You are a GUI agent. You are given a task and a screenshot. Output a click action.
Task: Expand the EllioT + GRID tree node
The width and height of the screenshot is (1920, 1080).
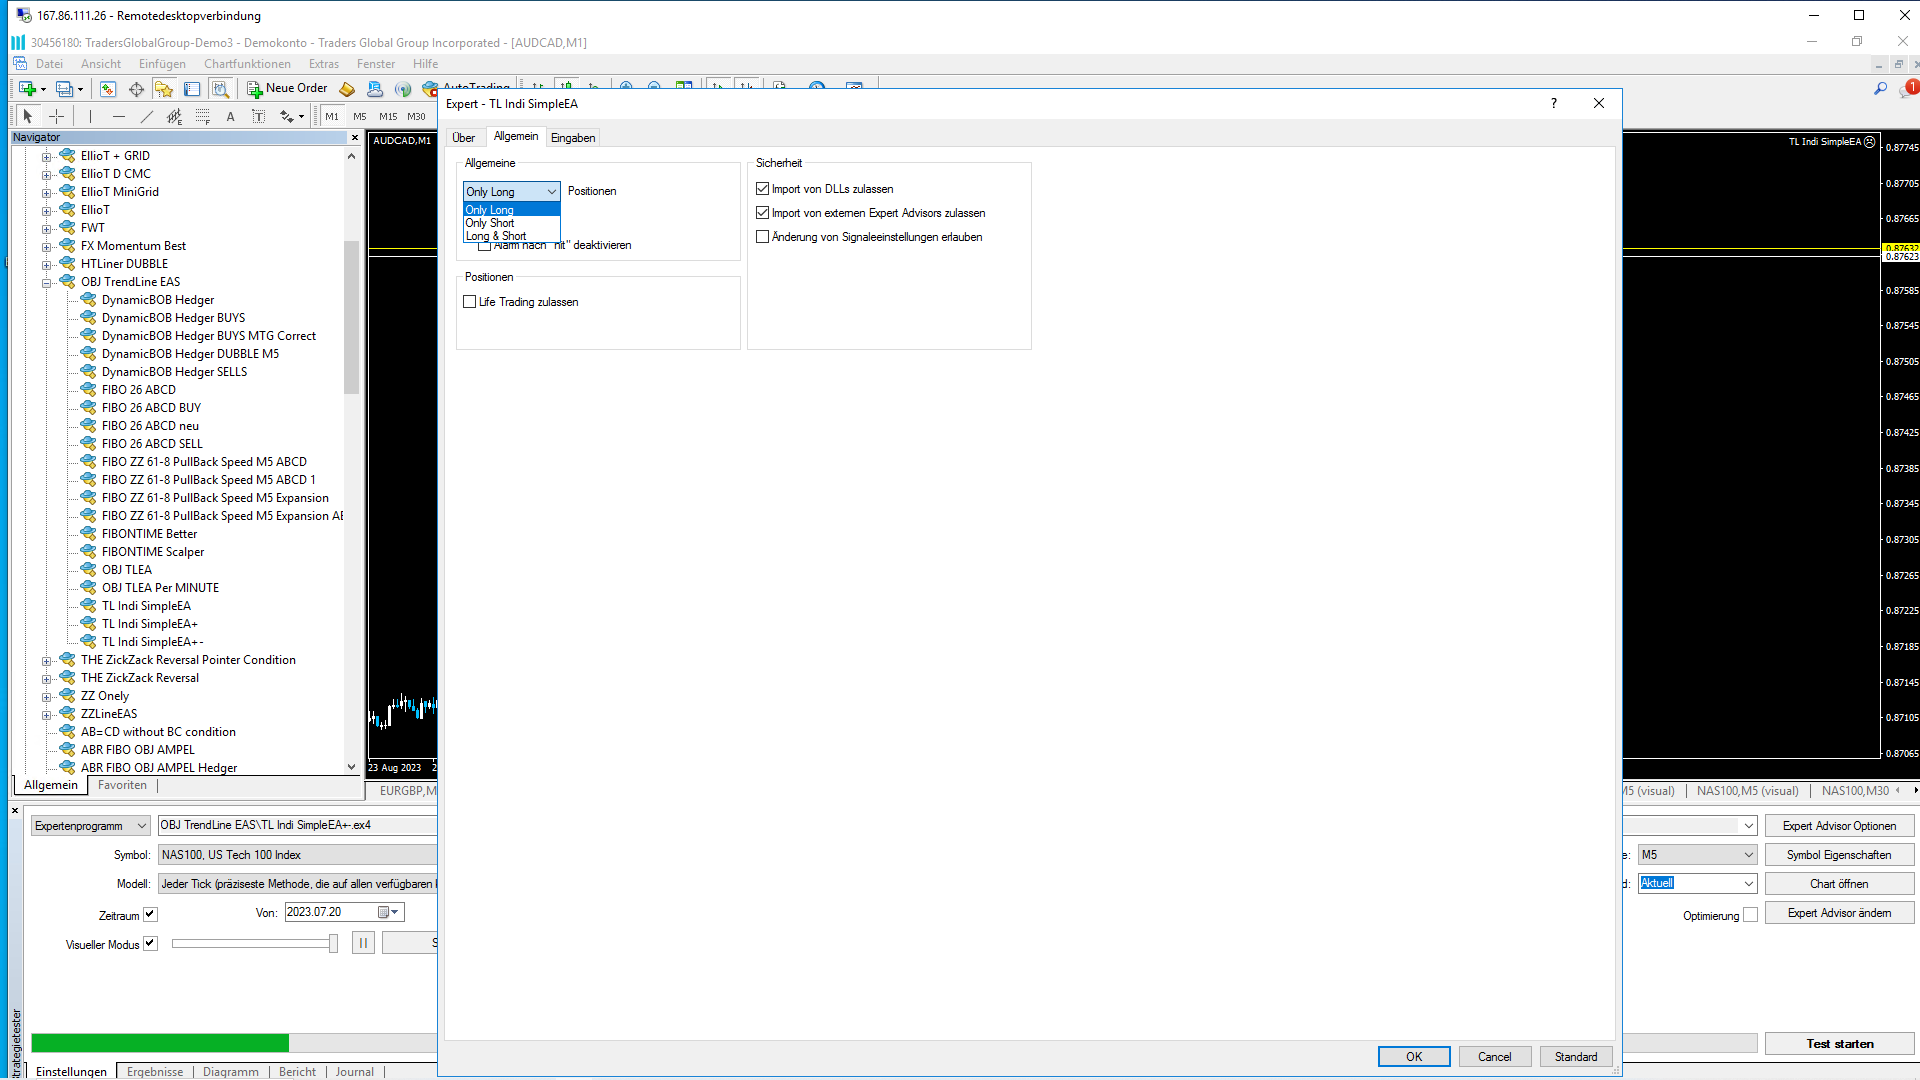pyautogui.click(x=46, y=157)
